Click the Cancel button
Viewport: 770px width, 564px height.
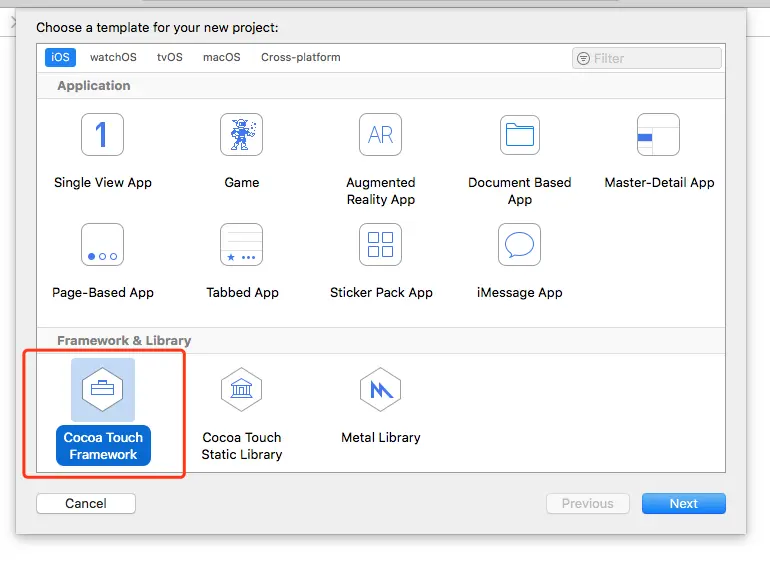click(86, 503)
